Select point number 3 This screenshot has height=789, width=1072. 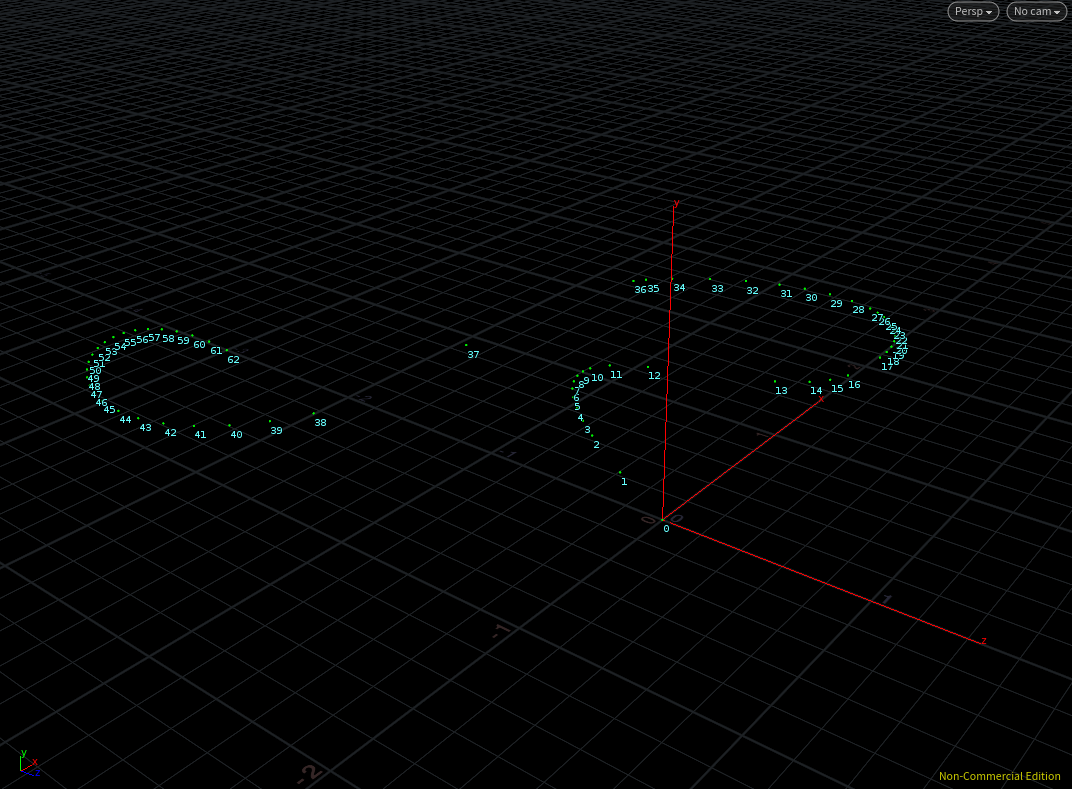[x=587, y=429]
